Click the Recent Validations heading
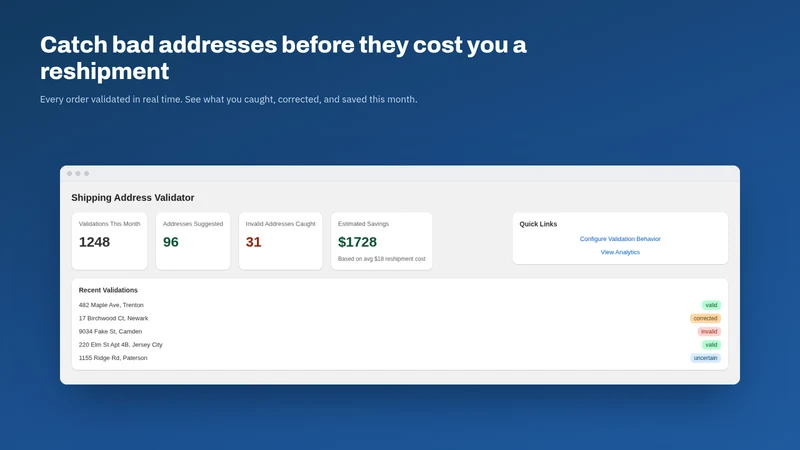Image resolution: width=800 pixels, height=450 pixels. click(x=108, y=290)
